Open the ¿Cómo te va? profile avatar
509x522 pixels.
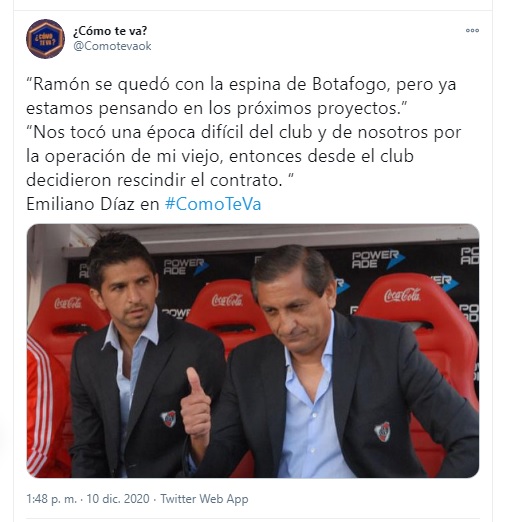pos(45,39)
